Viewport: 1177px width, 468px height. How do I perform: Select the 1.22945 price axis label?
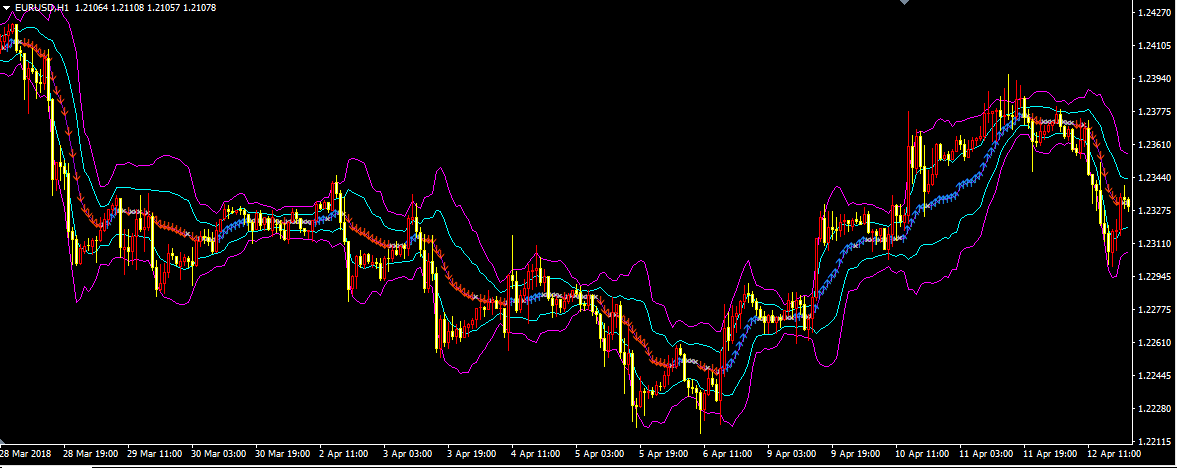coord(1155,277)
